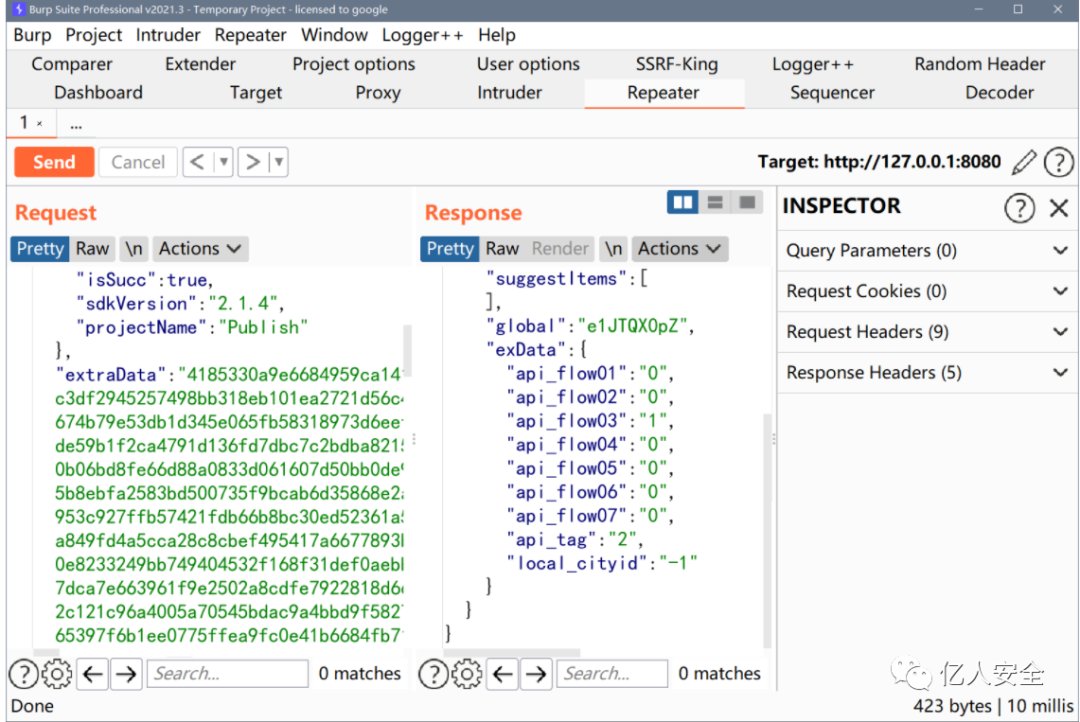Open the Project menu
Image resolution: width=1080 pixels, height=722 pixels.
coord(94,35)
